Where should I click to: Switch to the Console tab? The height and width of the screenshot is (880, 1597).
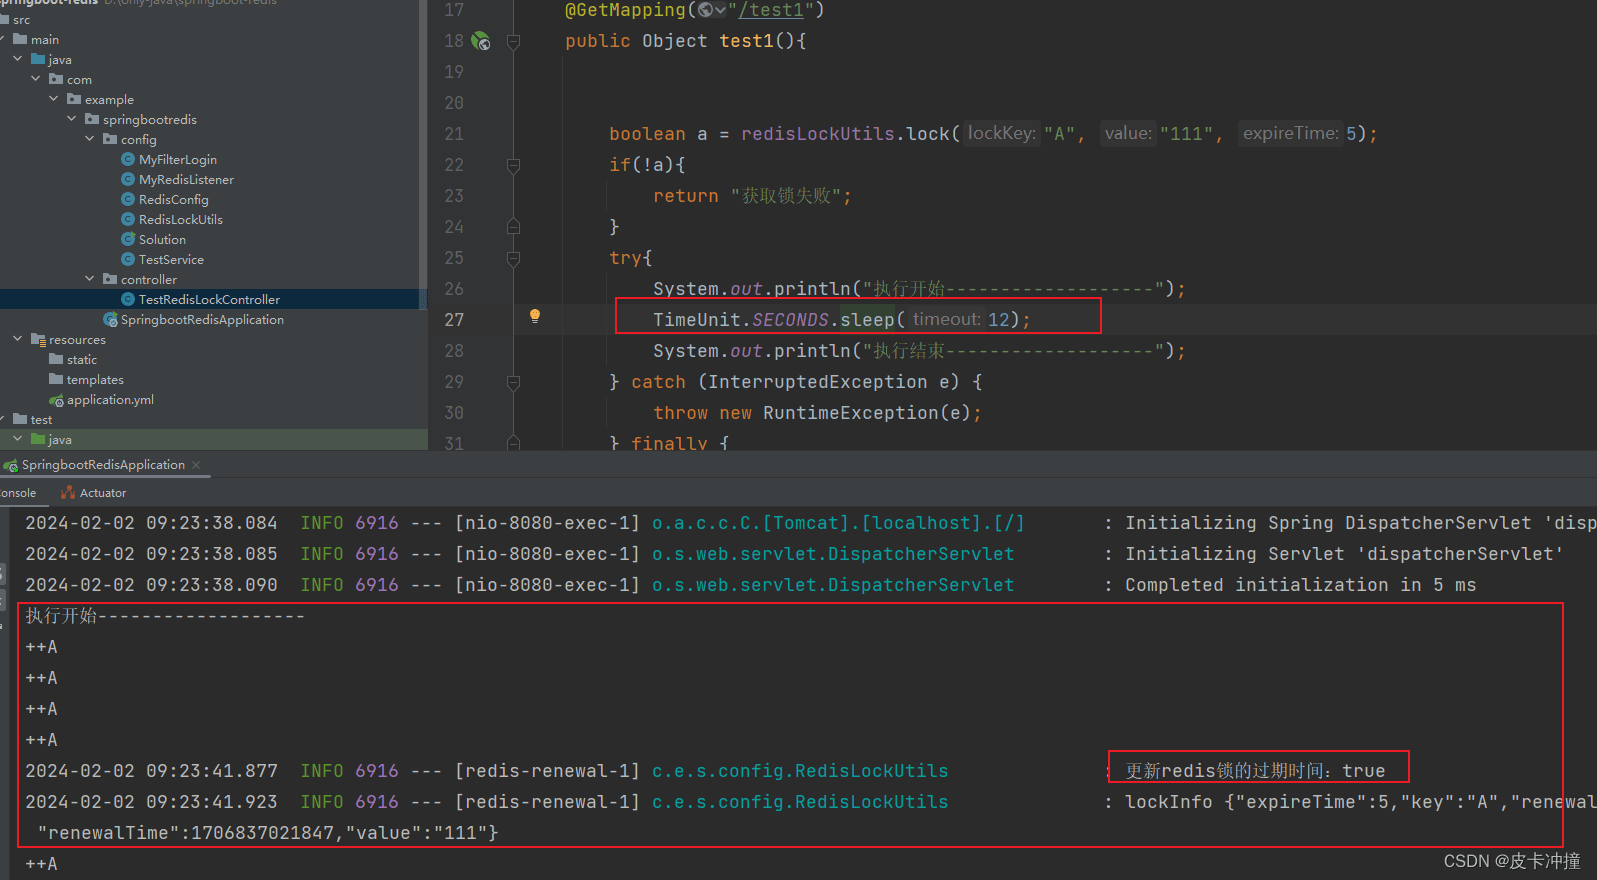pos(18,493)
